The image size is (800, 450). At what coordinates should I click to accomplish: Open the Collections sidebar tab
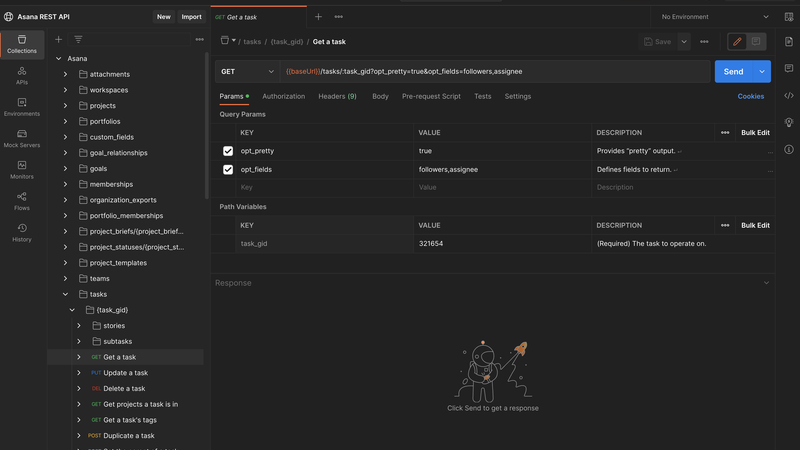point(22,44)
